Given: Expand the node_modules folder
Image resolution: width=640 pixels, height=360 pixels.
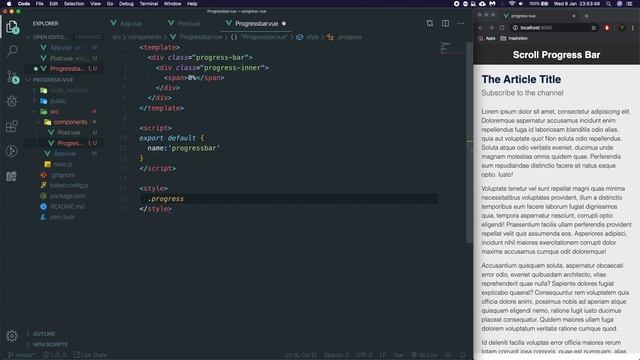Looking at the screenshot, I should click(65, 90).
